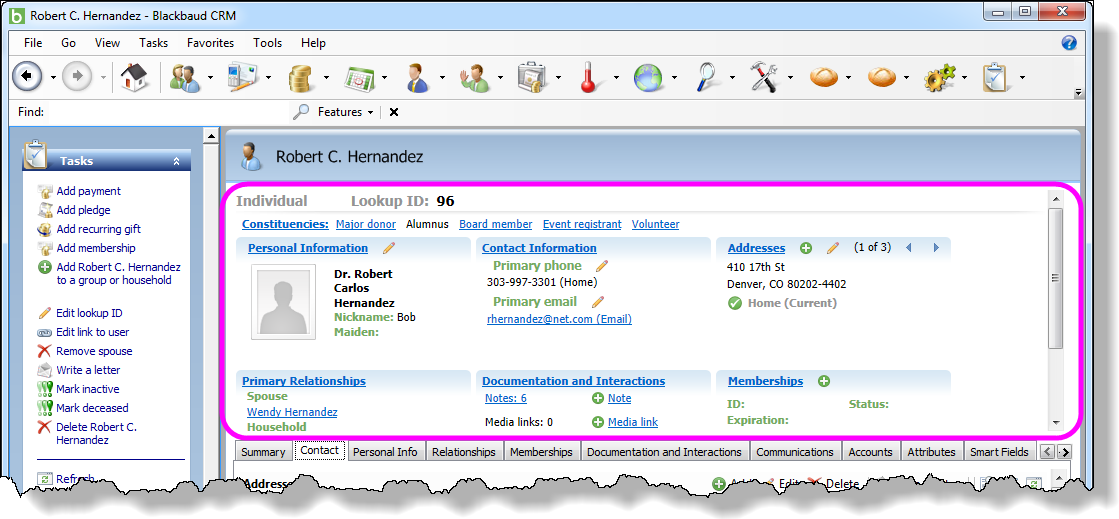
Task: Click the summary panel scroll down arrow
Action: coord(1055,423)
